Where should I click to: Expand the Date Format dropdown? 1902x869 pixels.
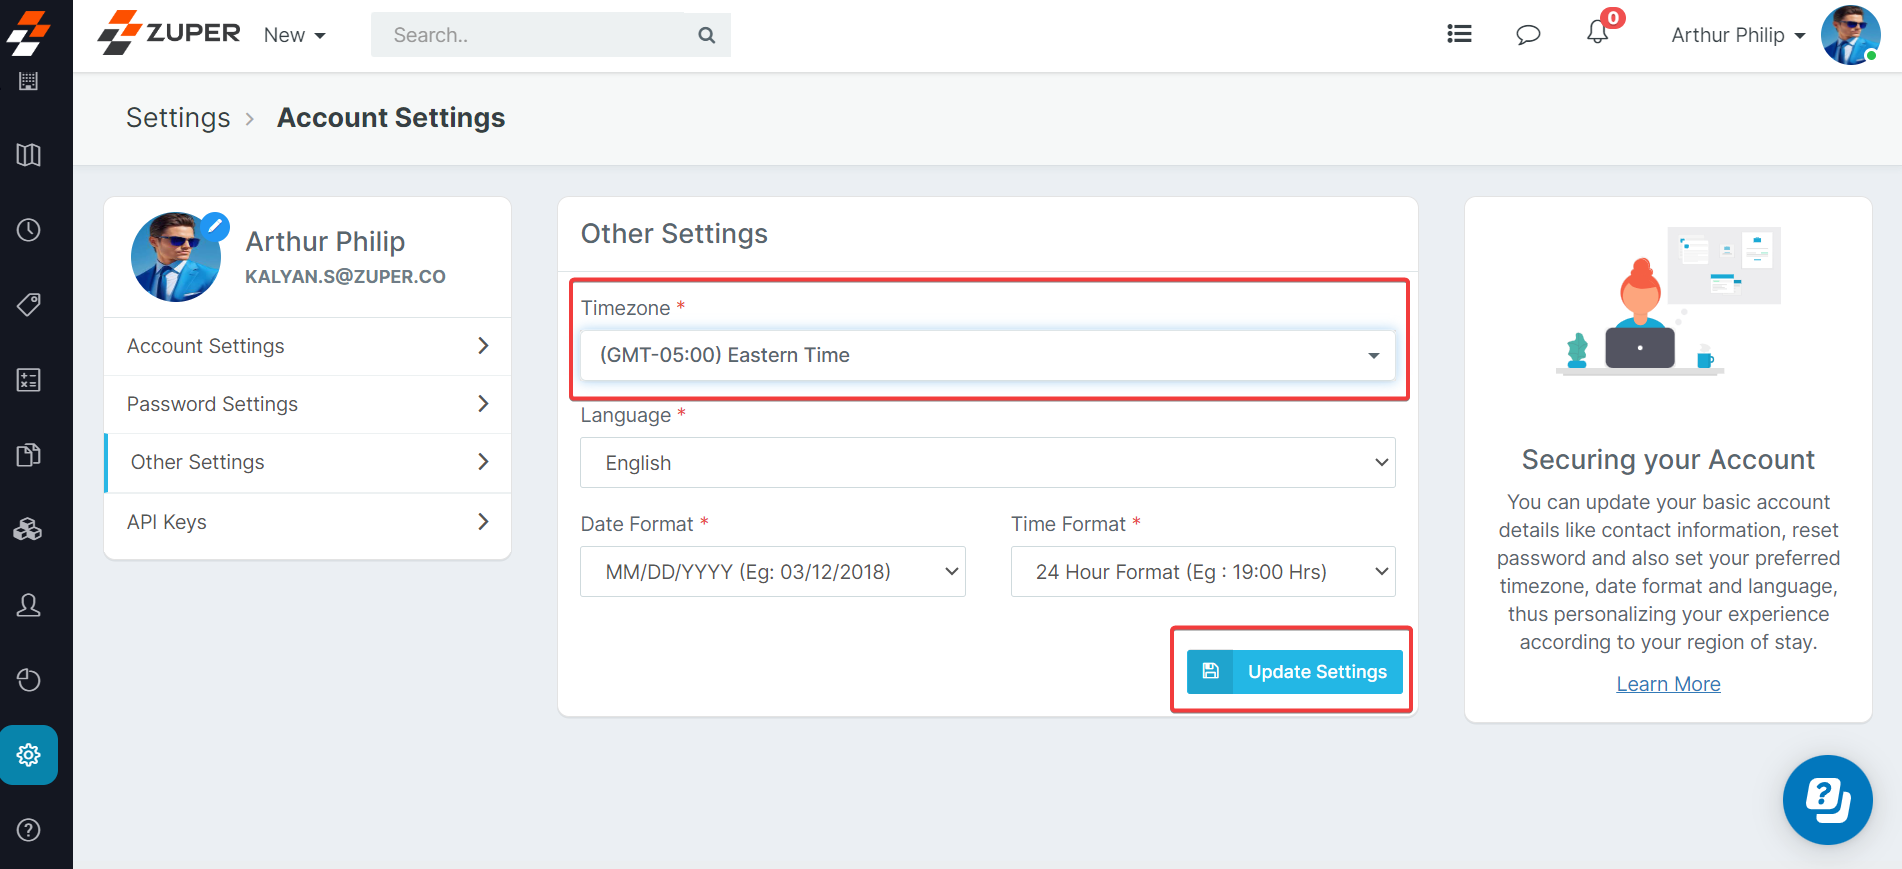pos(772,572)
